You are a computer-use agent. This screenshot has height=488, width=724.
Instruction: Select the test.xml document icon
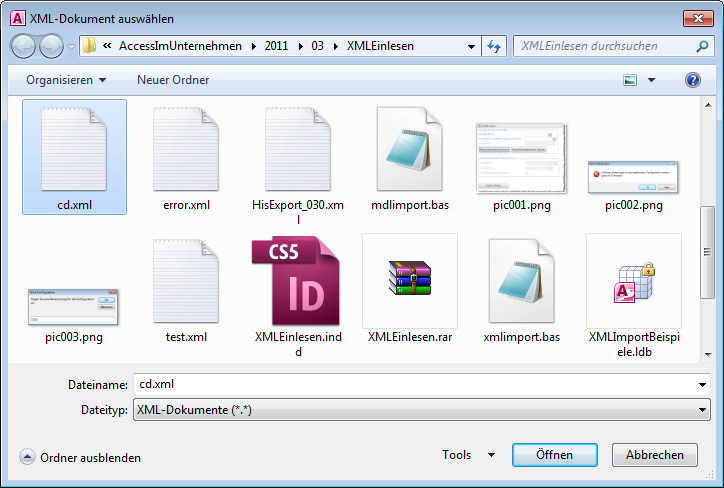click(185, 281)
